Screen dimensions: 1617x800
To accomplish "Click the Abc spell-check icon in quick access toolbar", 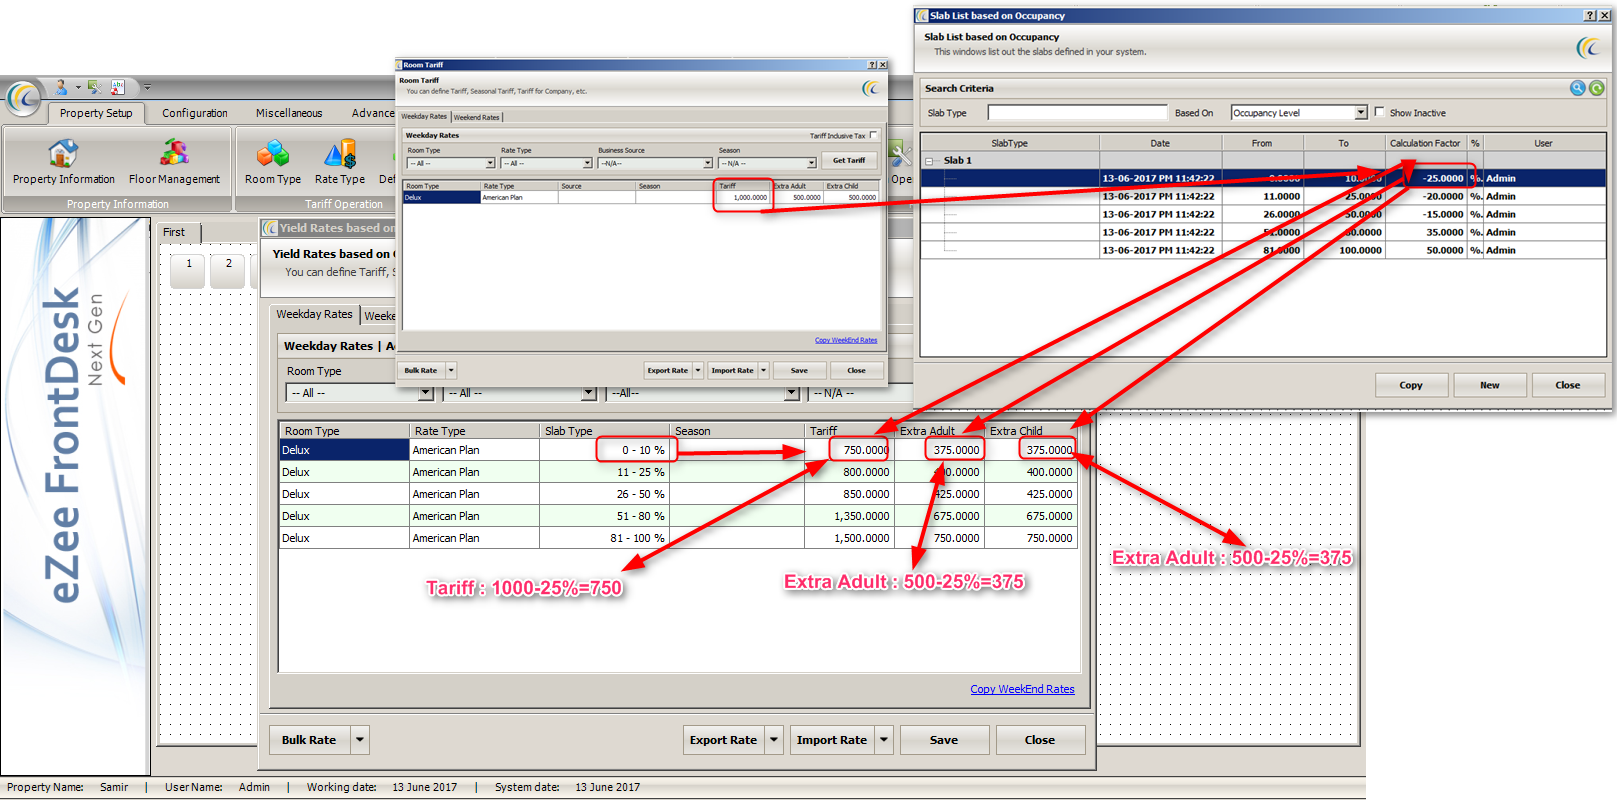I will pyautogui.click(x=118, y=87).
